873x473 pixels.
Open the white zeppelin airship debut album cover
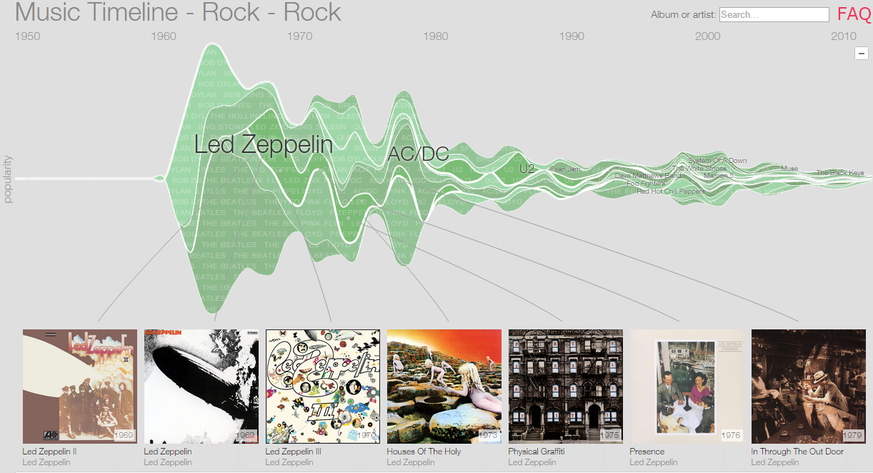point(201,386)
